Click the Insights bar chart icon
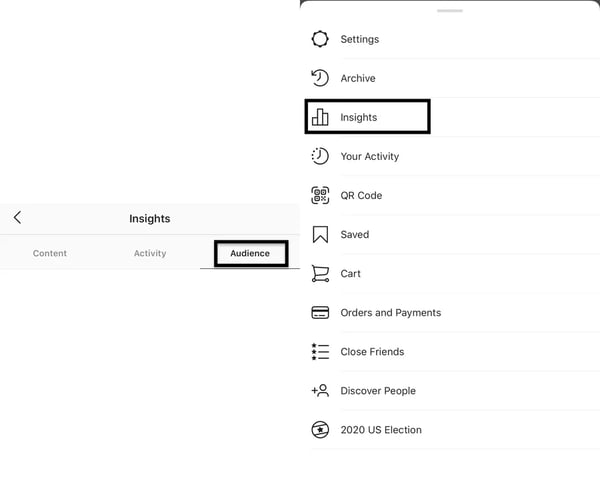Viewport: 600px width, 480px height. [x=320, y=117]
